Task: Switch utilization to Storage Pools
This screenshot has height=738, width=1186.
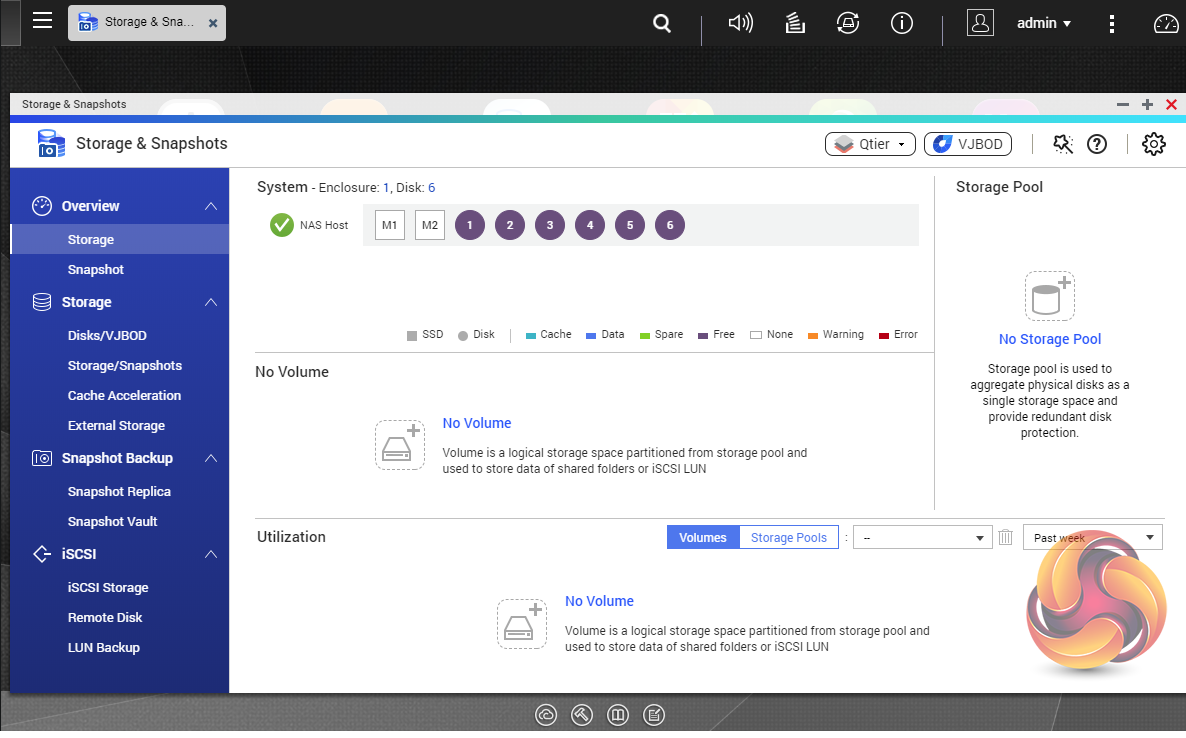Action: (789, 538)
